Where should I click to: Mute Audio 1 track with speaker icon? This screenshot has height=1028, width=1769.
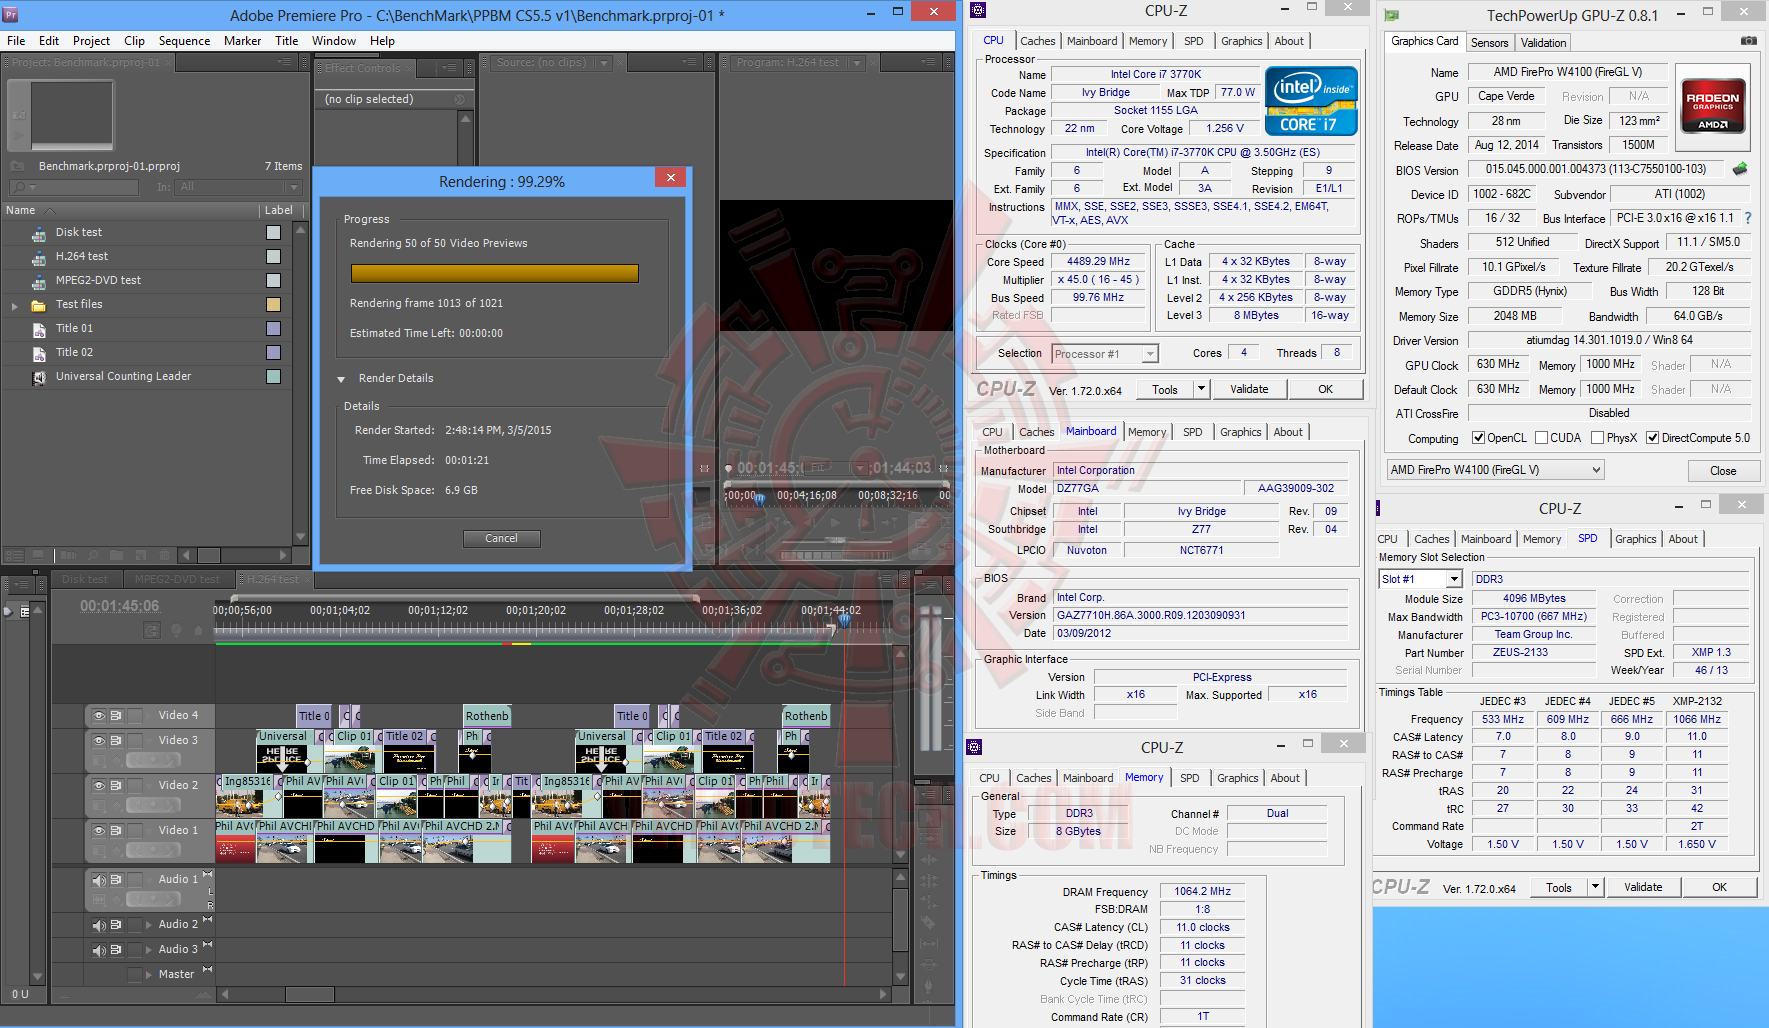coord(99,880)
